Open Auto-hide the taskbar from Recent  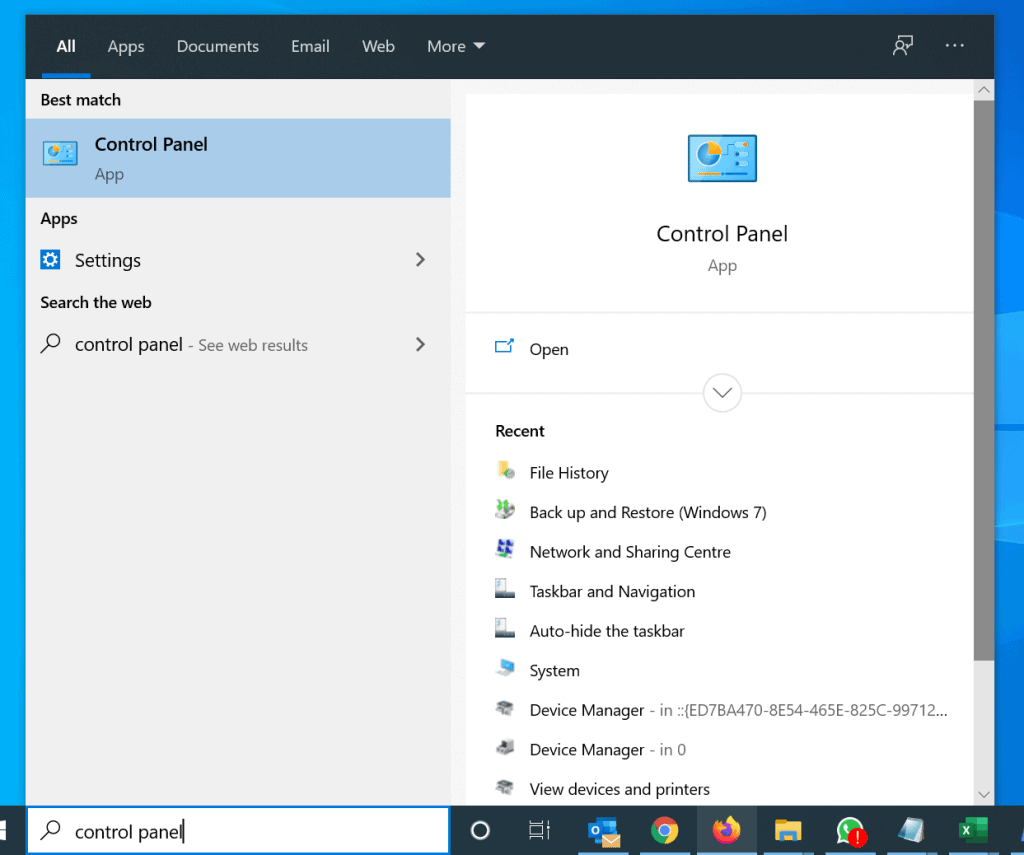607,631
